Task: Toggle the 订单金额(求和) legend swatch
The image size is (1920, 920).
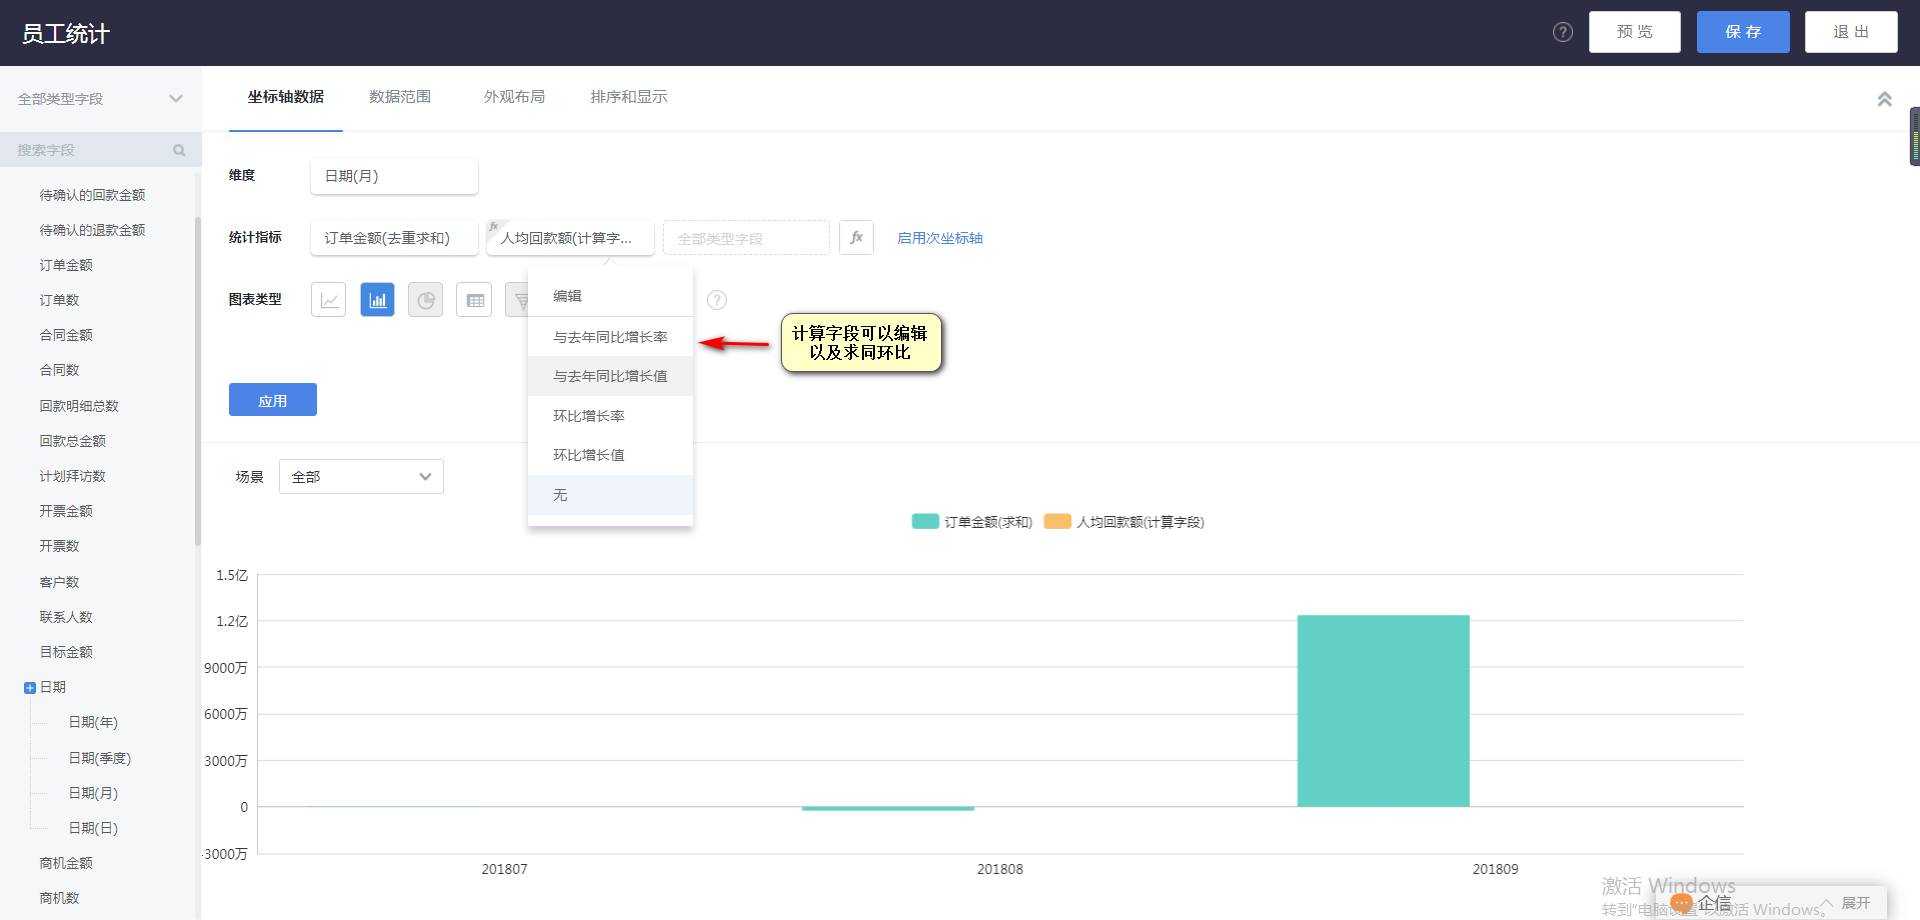Action: 925,521
